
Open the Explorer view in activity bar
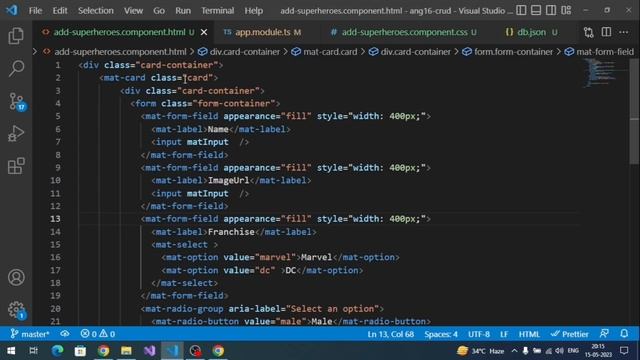tap(16, 36)
